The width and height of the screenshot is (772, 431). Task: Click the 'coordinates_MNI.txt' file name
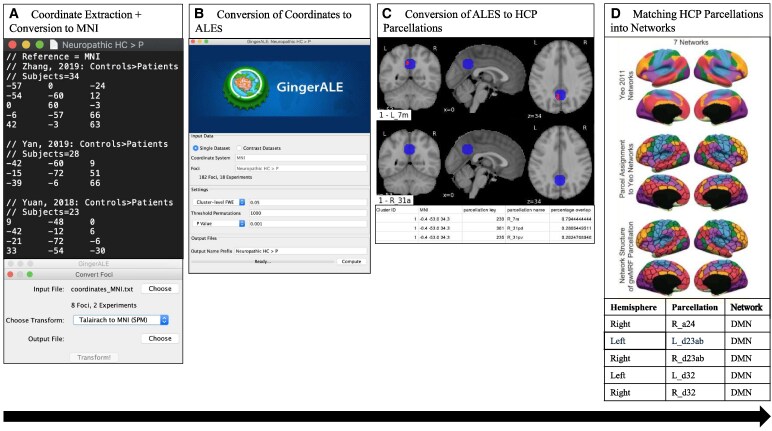[102, 289]
